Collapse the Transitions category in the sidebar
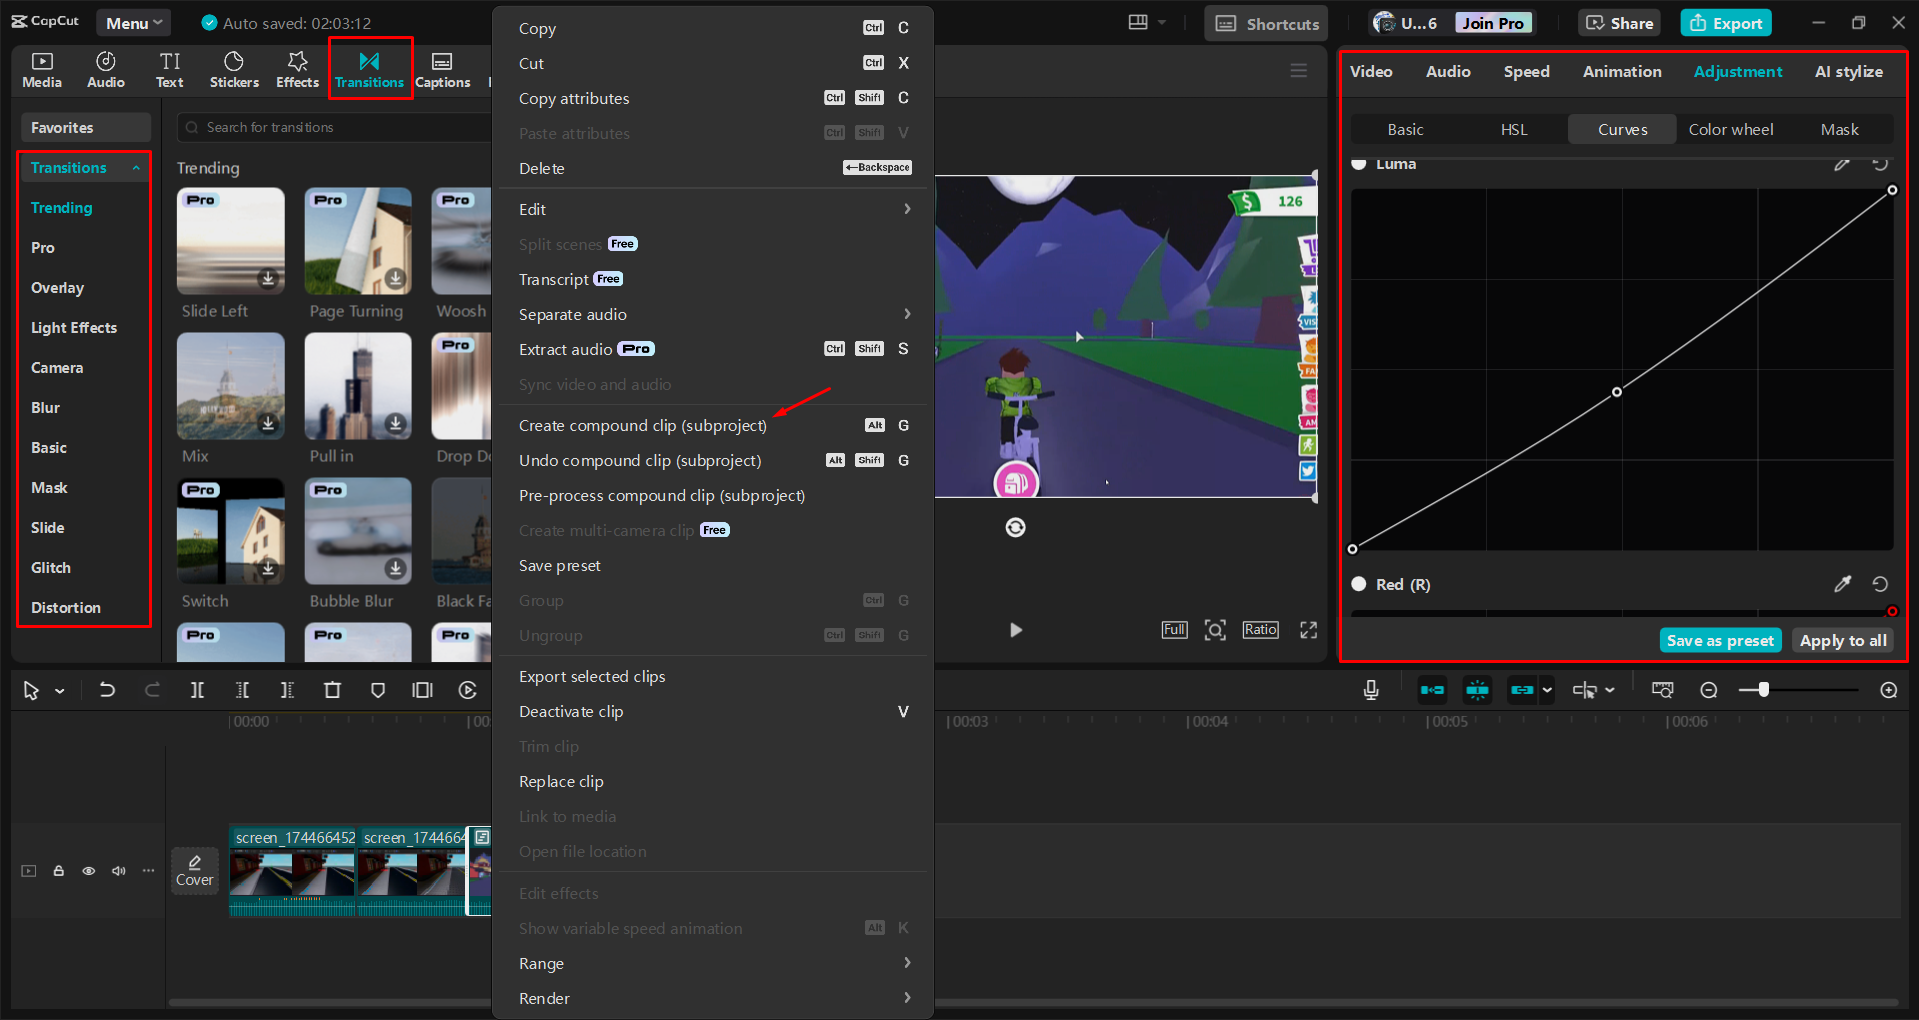1919x1020 pixels. coord(138,167)
